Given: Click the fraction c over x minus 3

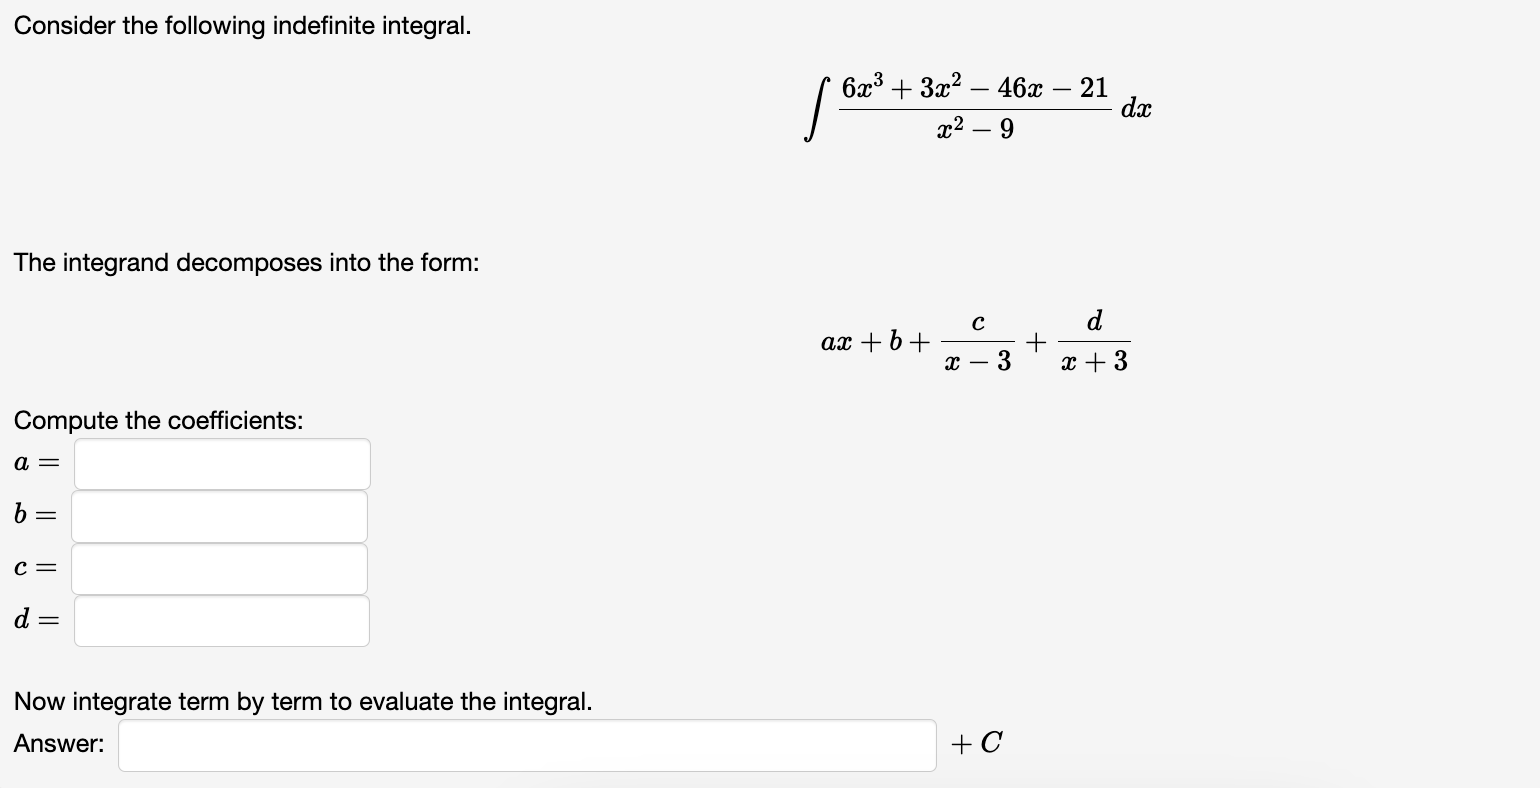Looking at the screenshot, I should click(980, 342).
